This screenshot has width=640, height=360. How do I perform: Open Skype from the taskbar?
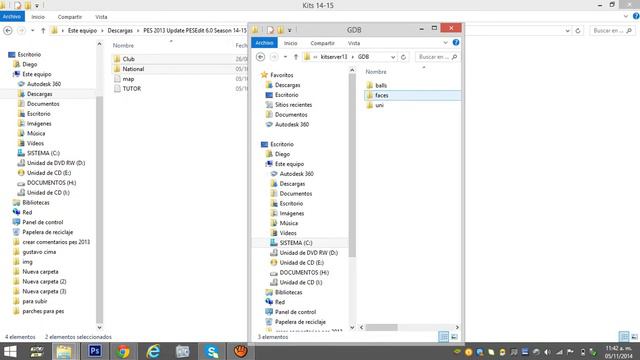pyautogui.click(x=211, y=351)
